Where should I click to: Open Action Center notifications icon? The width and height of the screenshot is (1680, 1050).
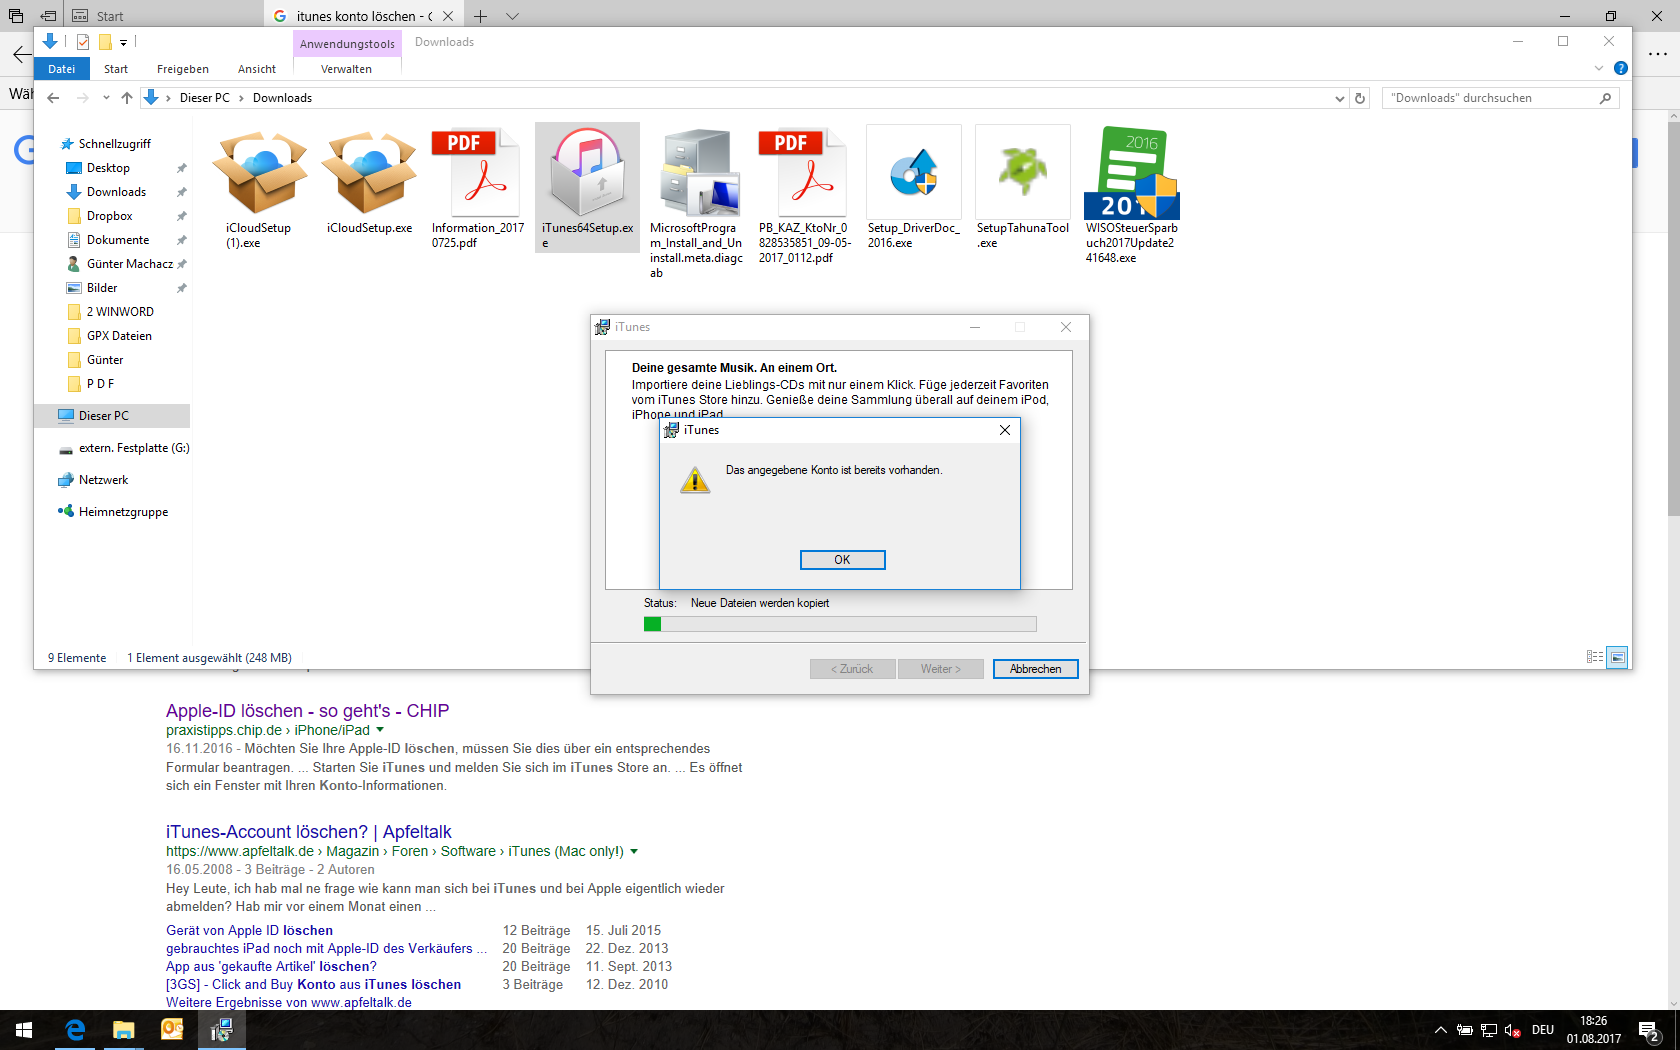click(x=1650, y=1030)
